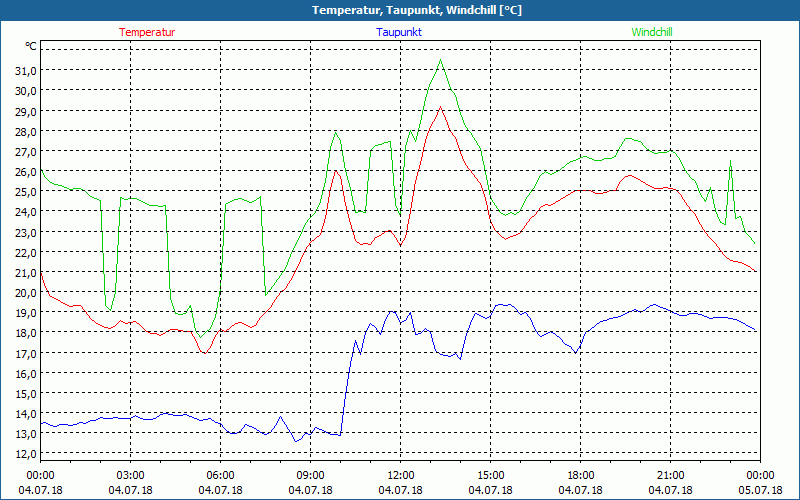Click the °C unit label on y-axis

pos(31,46)
